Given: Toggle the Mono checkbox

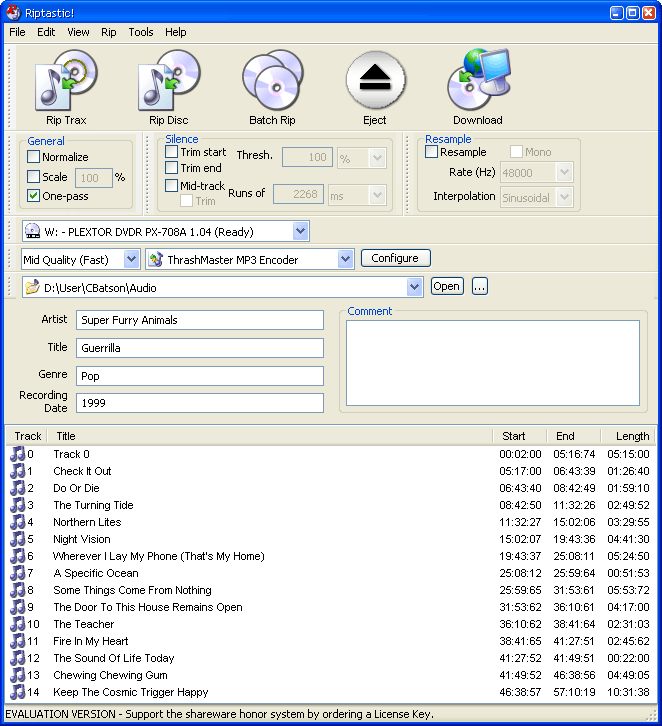Looking at the screenshot, I should tap(517, 151).
